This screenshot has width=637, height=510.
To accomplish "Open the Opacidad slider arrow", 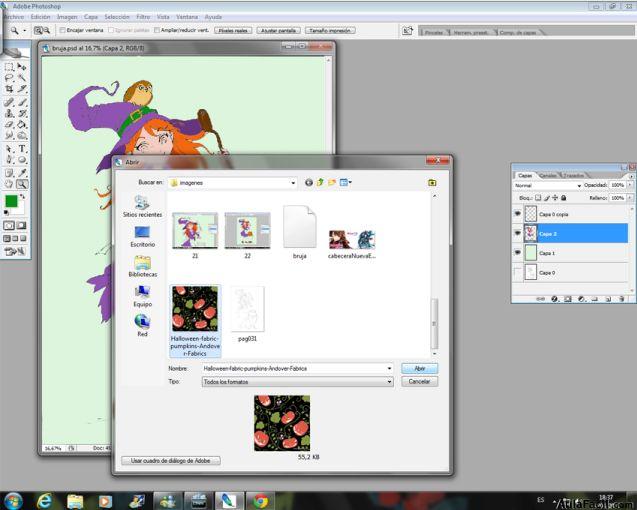I will [630, 185].
